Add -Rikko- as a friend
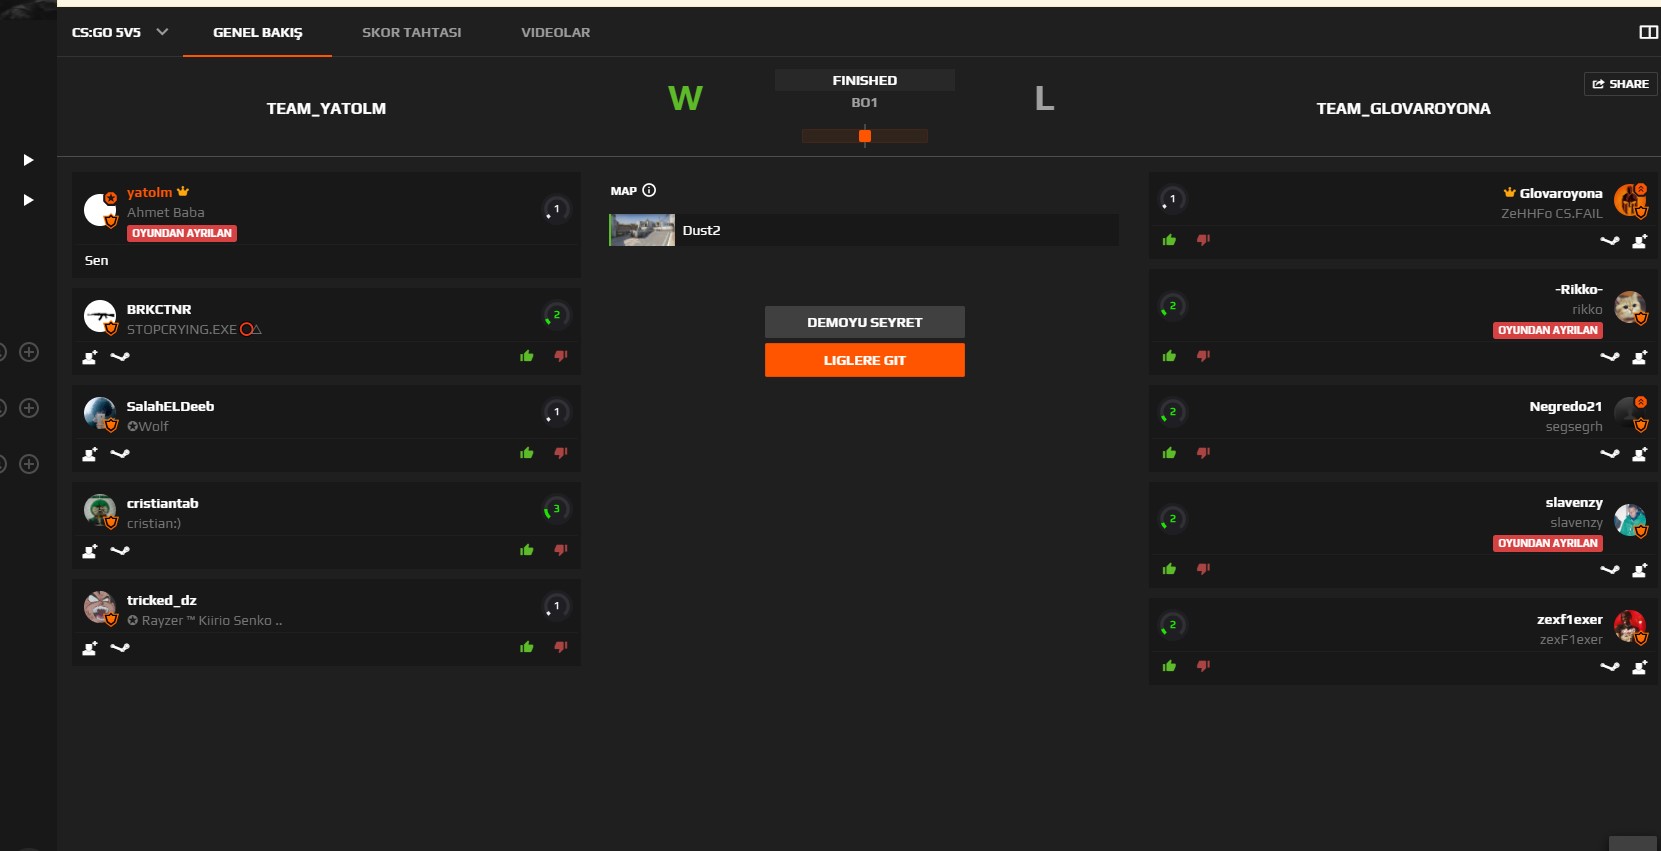Viewport: 1661px width, 851px height. coord(1640,357)
